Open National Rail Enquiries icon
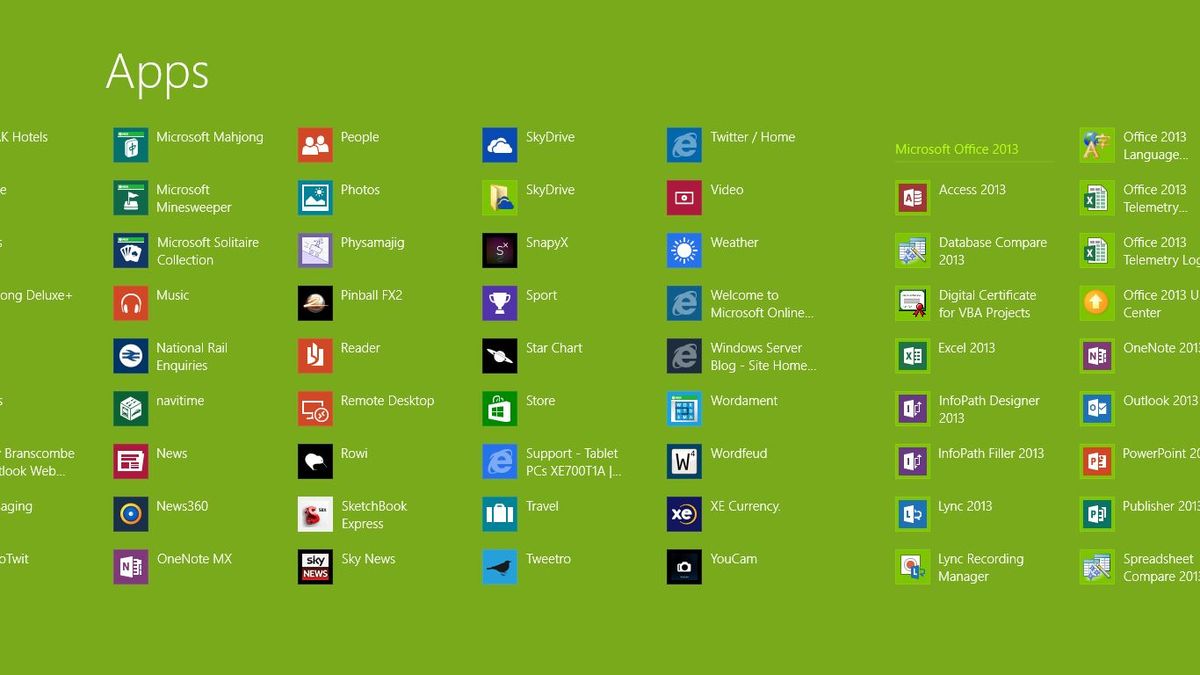This screenshot has height=675, width=1200. [x=131, y=356]
